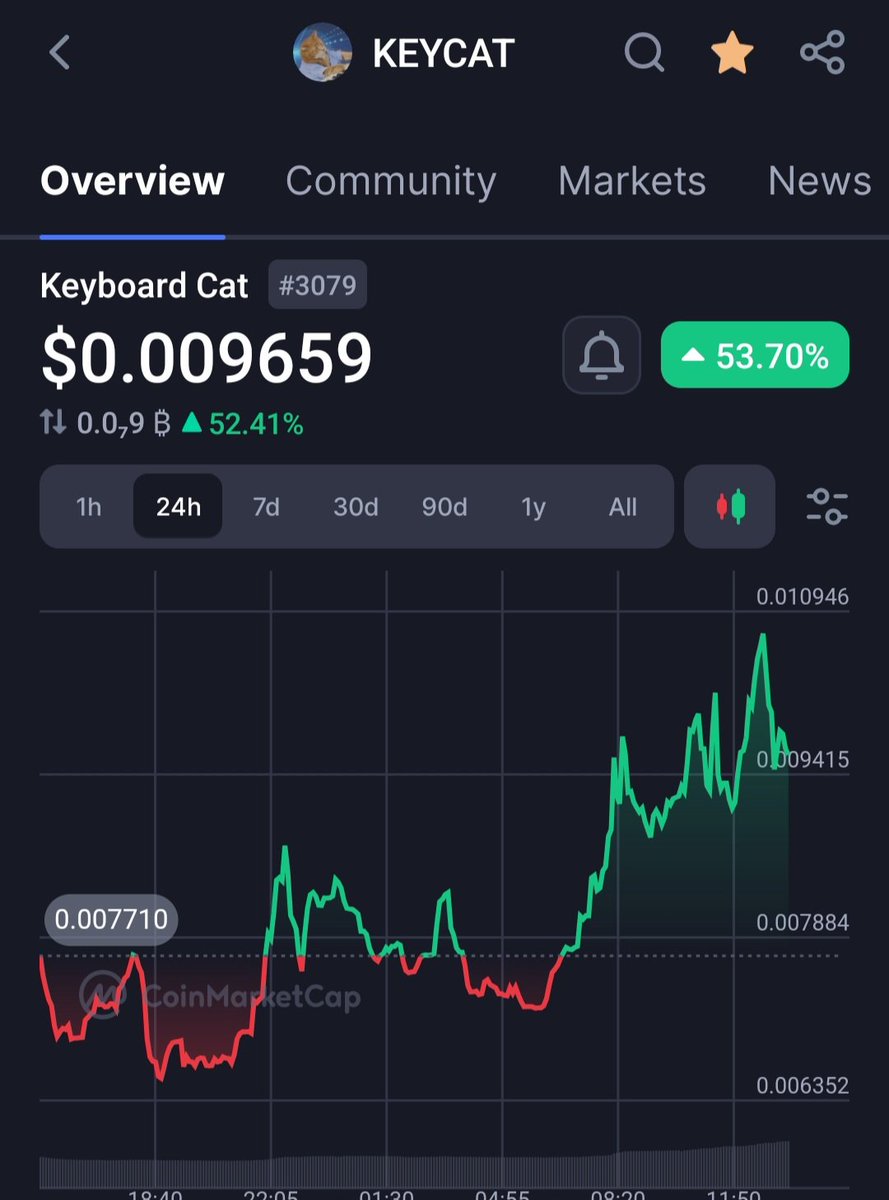Select the All chart range
Image resolution: width=889 pixels, height=1200 pixels.
(623, 507)
